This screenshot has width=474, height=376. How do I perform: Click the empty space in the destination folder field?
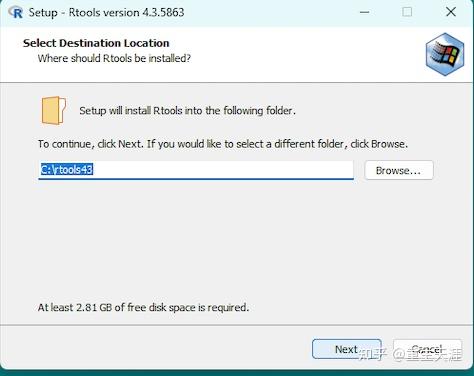[x=223, y=170]
